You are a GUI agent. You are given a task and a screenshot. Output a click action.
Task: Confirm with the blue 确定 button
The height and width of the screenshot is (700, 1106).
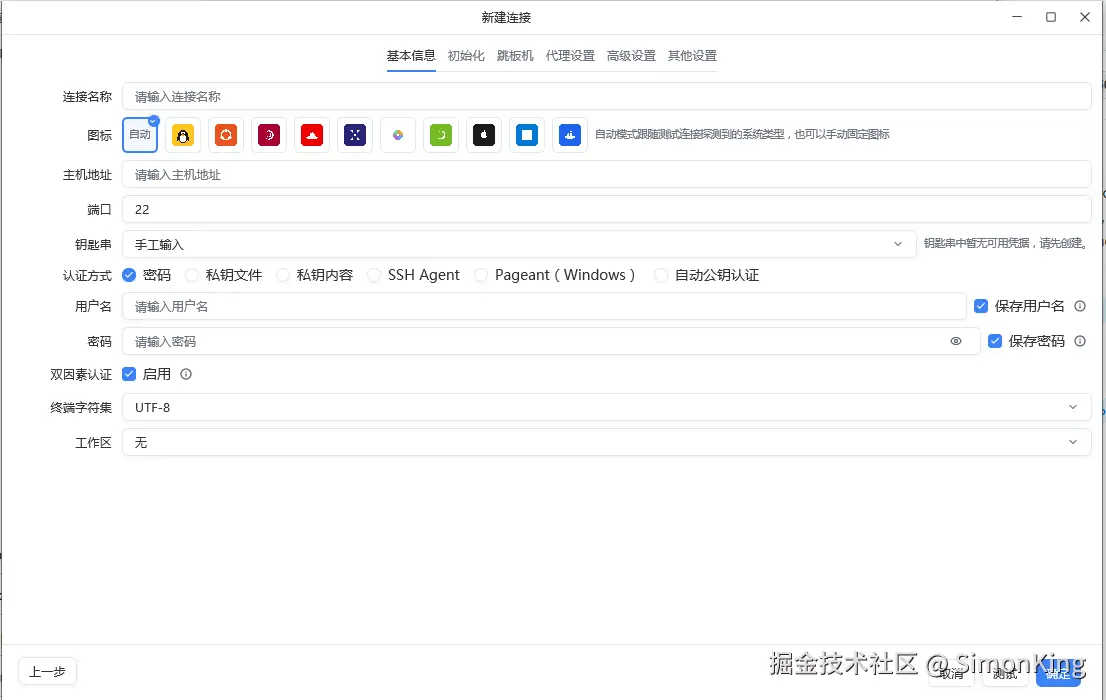[1058, 675]
